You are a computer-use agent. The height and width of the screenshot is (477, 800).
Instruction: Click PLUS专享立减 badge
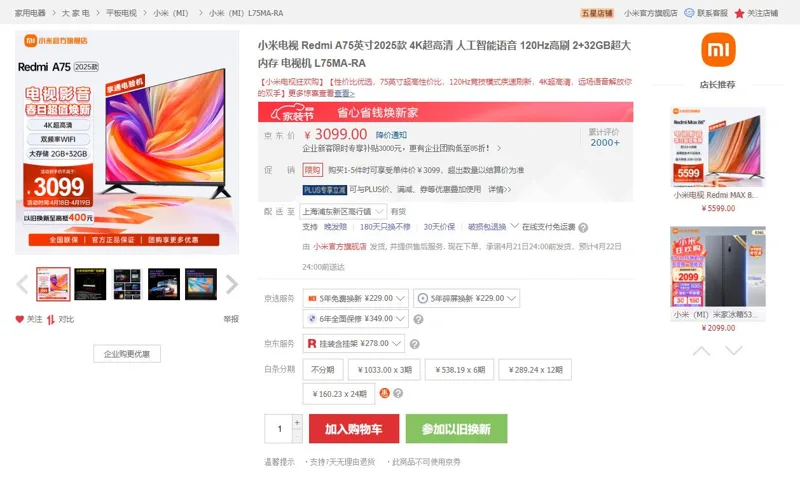[324, 190]
